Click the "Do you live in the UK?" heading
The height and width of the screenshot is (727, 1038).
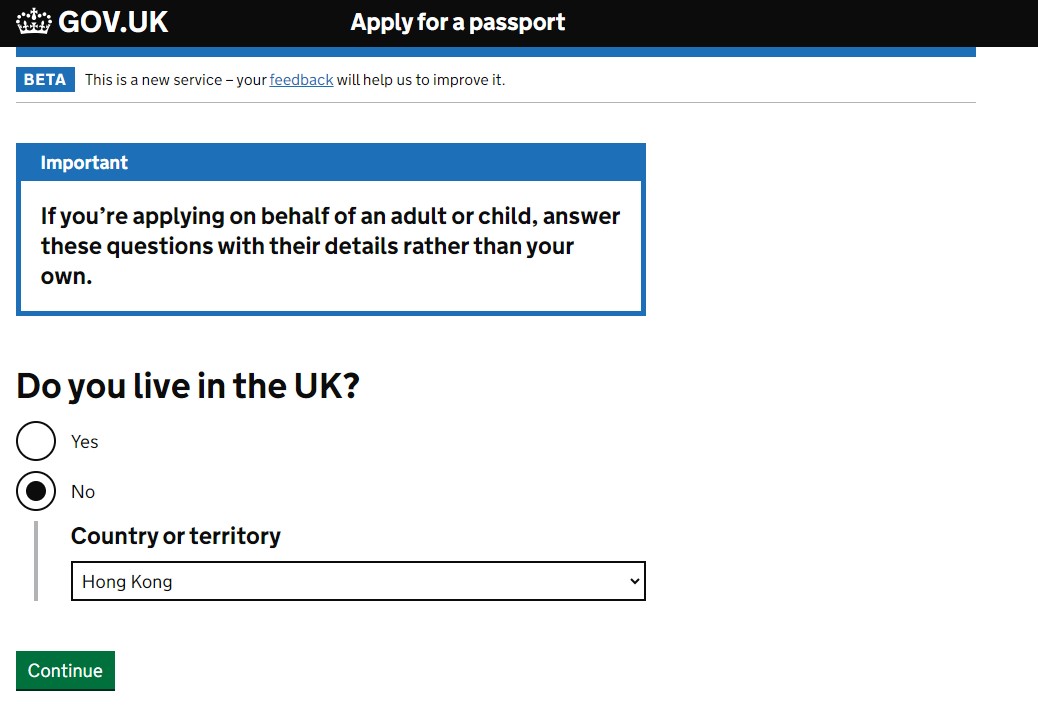coord(188,386)
